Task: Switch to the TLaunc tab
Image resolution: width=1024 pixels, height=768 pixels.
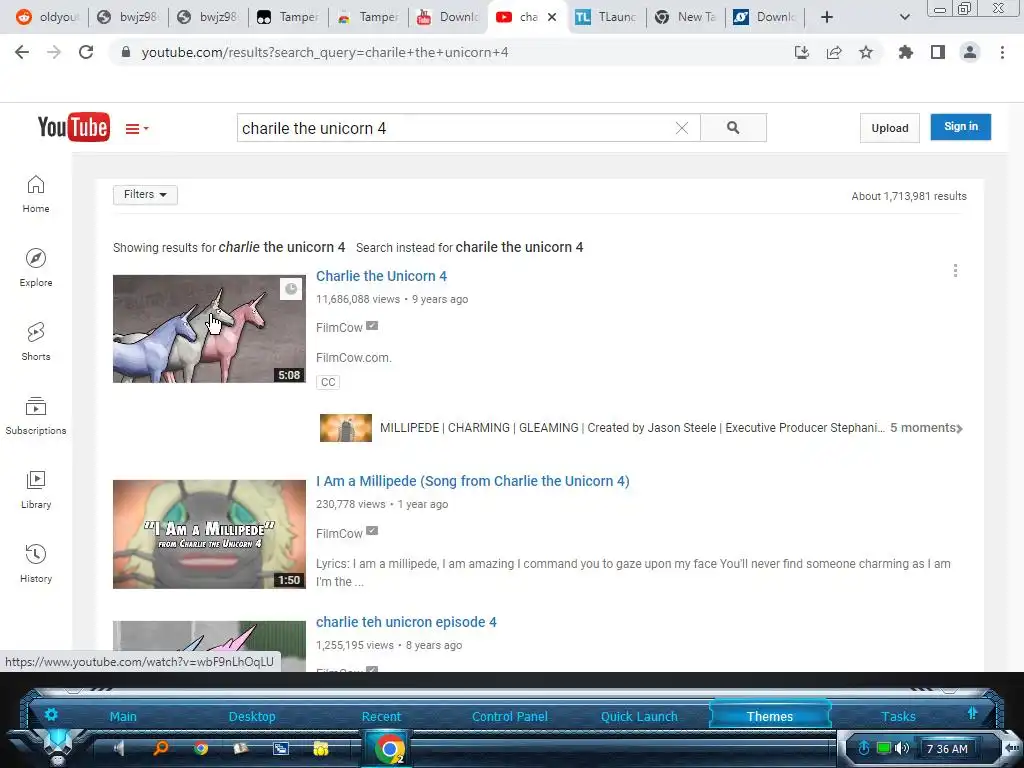Action: 605,17
